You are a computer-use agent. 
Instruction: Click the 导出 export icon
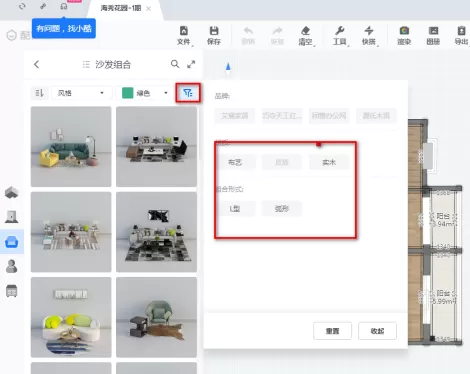click(x=461, y=36)
